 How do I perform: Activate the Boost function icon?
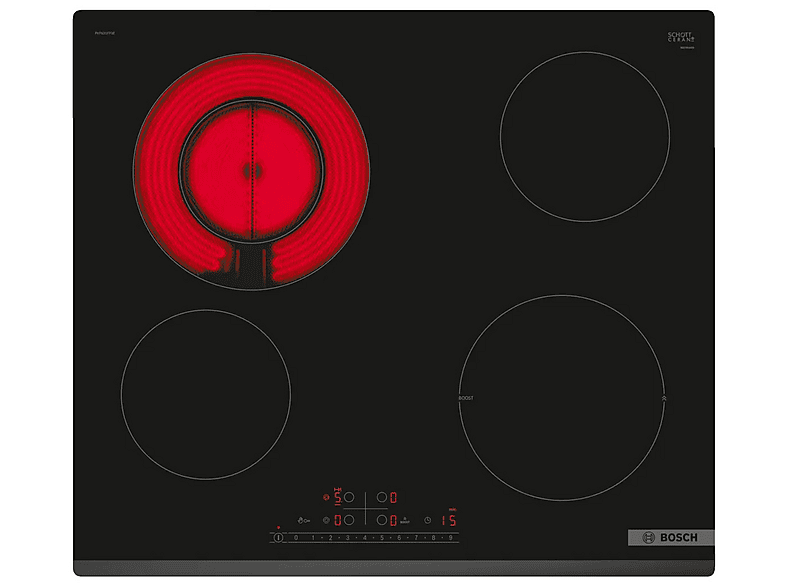(x=405, y=520)
